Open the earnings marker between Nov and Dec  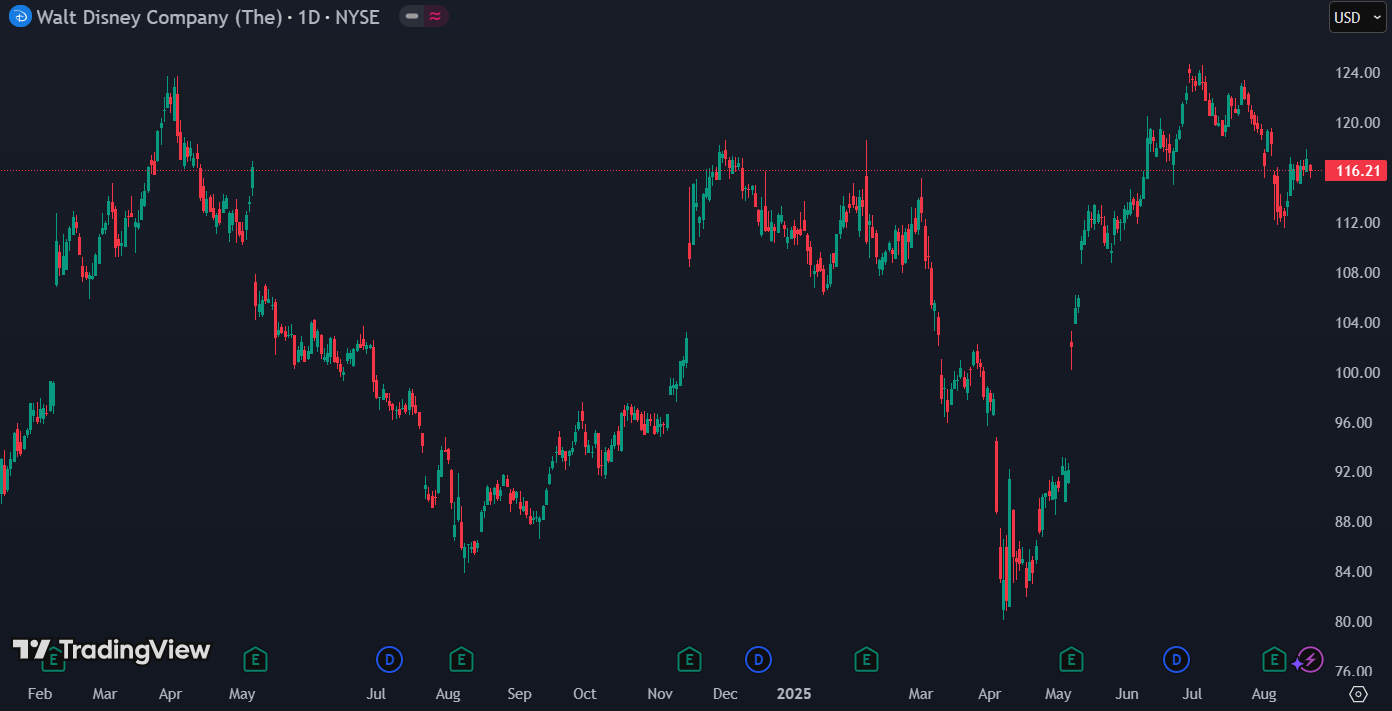tap(689, 659)
